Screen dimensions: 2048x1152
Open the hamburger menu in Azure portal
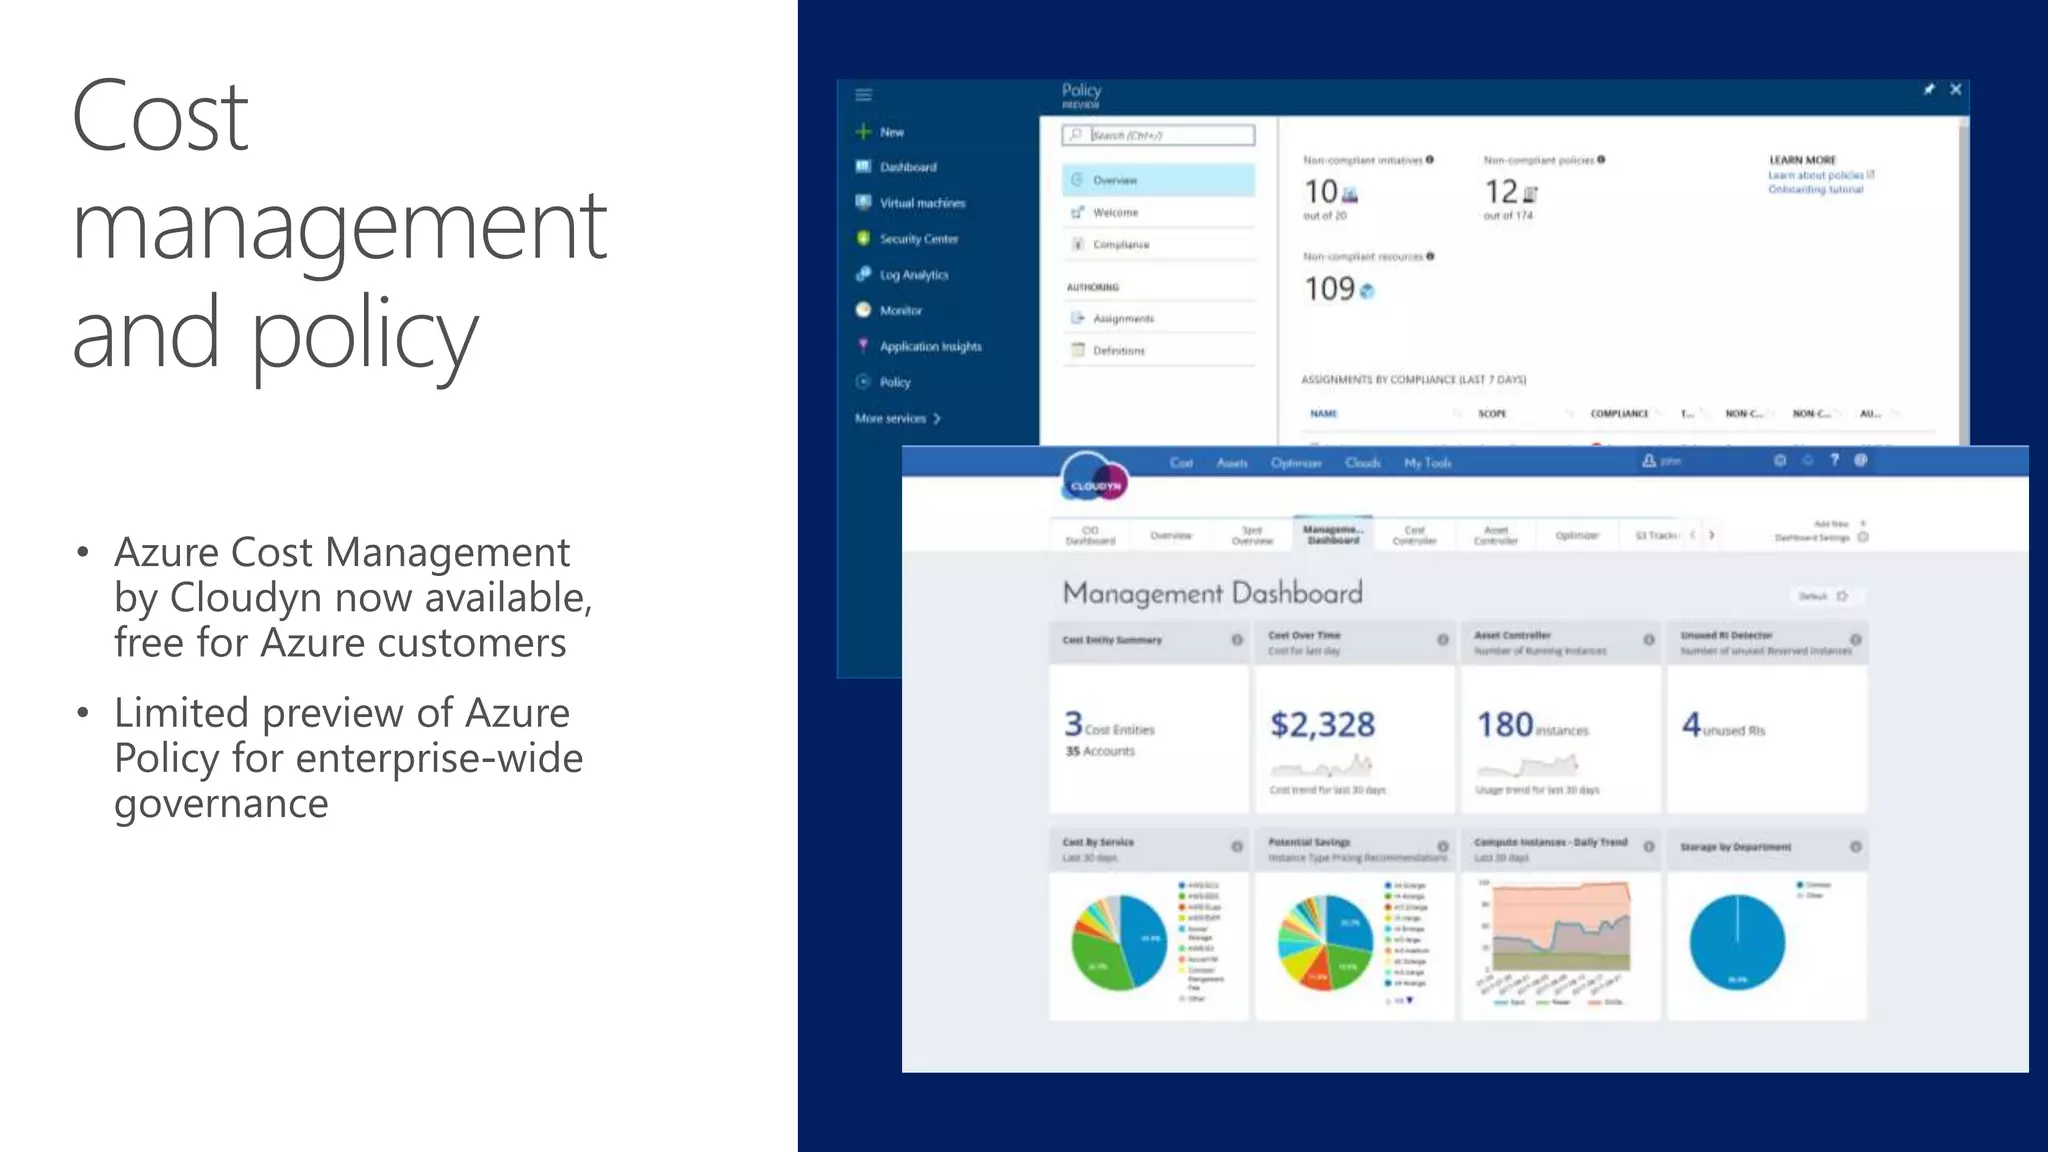pyautogui.click(x=864, y=95)
